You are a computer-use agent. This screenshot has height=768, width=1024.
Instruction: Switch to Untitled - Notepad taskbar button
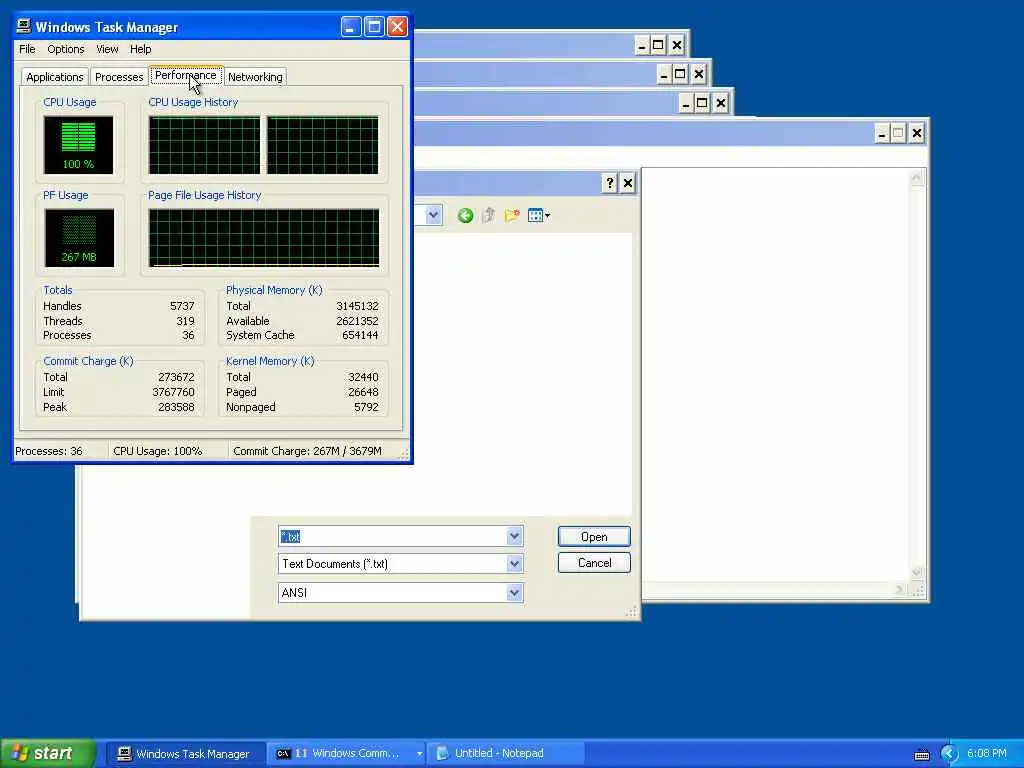504,754
